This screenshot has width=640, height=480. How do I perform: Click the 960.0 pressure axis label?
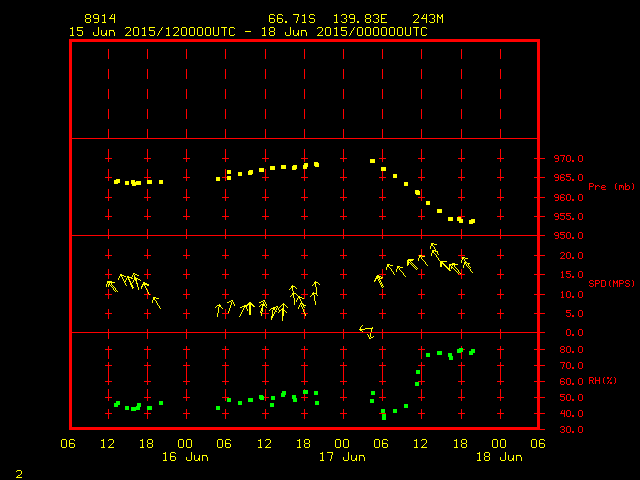569,198
